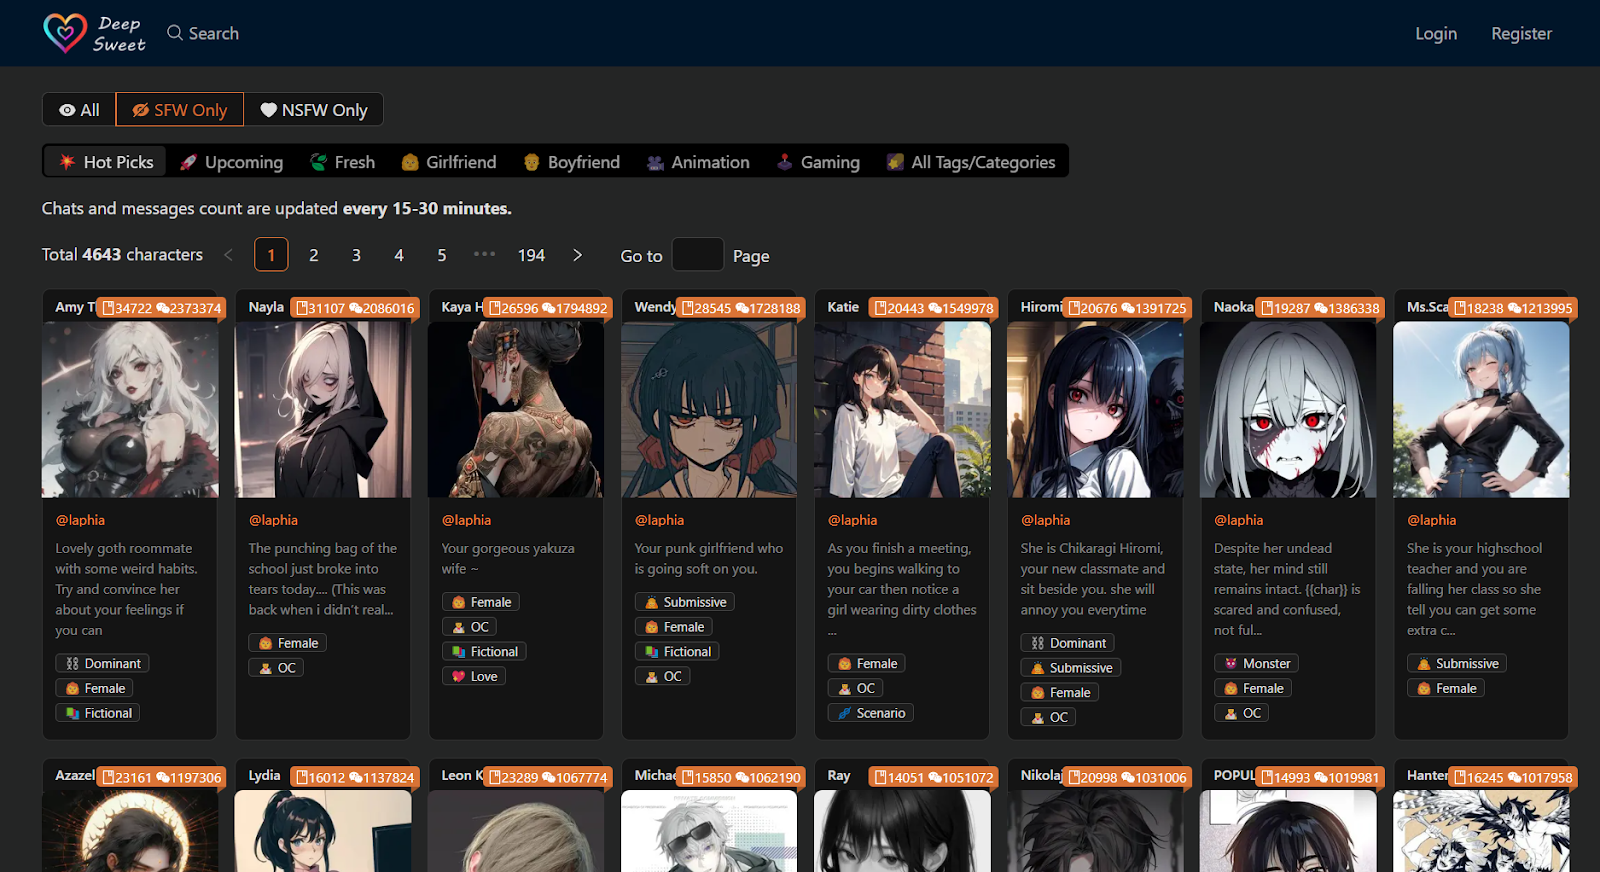This screenshot has width=1600, height=872.
Task: Open Ray character card title
Action: click(839, 775)
